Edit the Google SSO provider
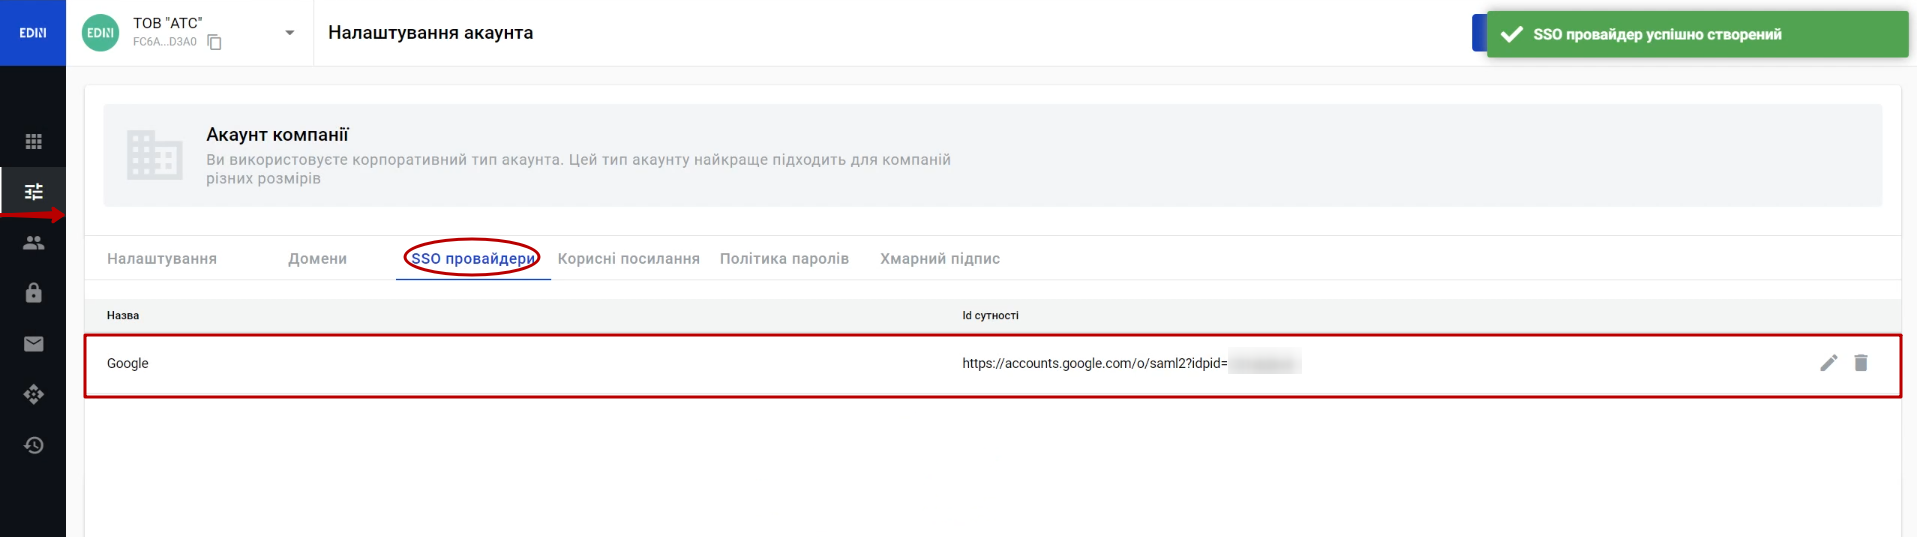The height and width of the screenshot is (537, 1917). point(1828,363)
